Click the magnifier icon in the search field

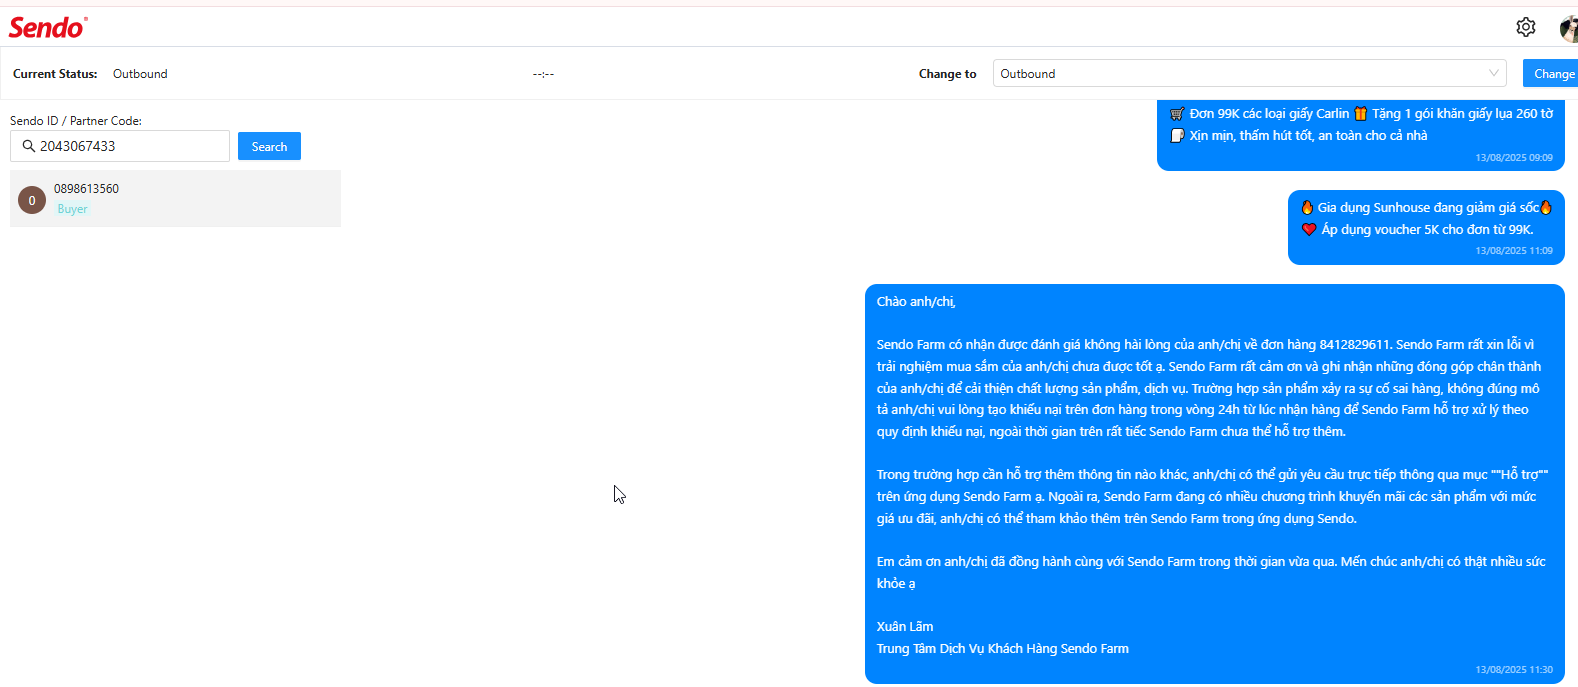28,146
